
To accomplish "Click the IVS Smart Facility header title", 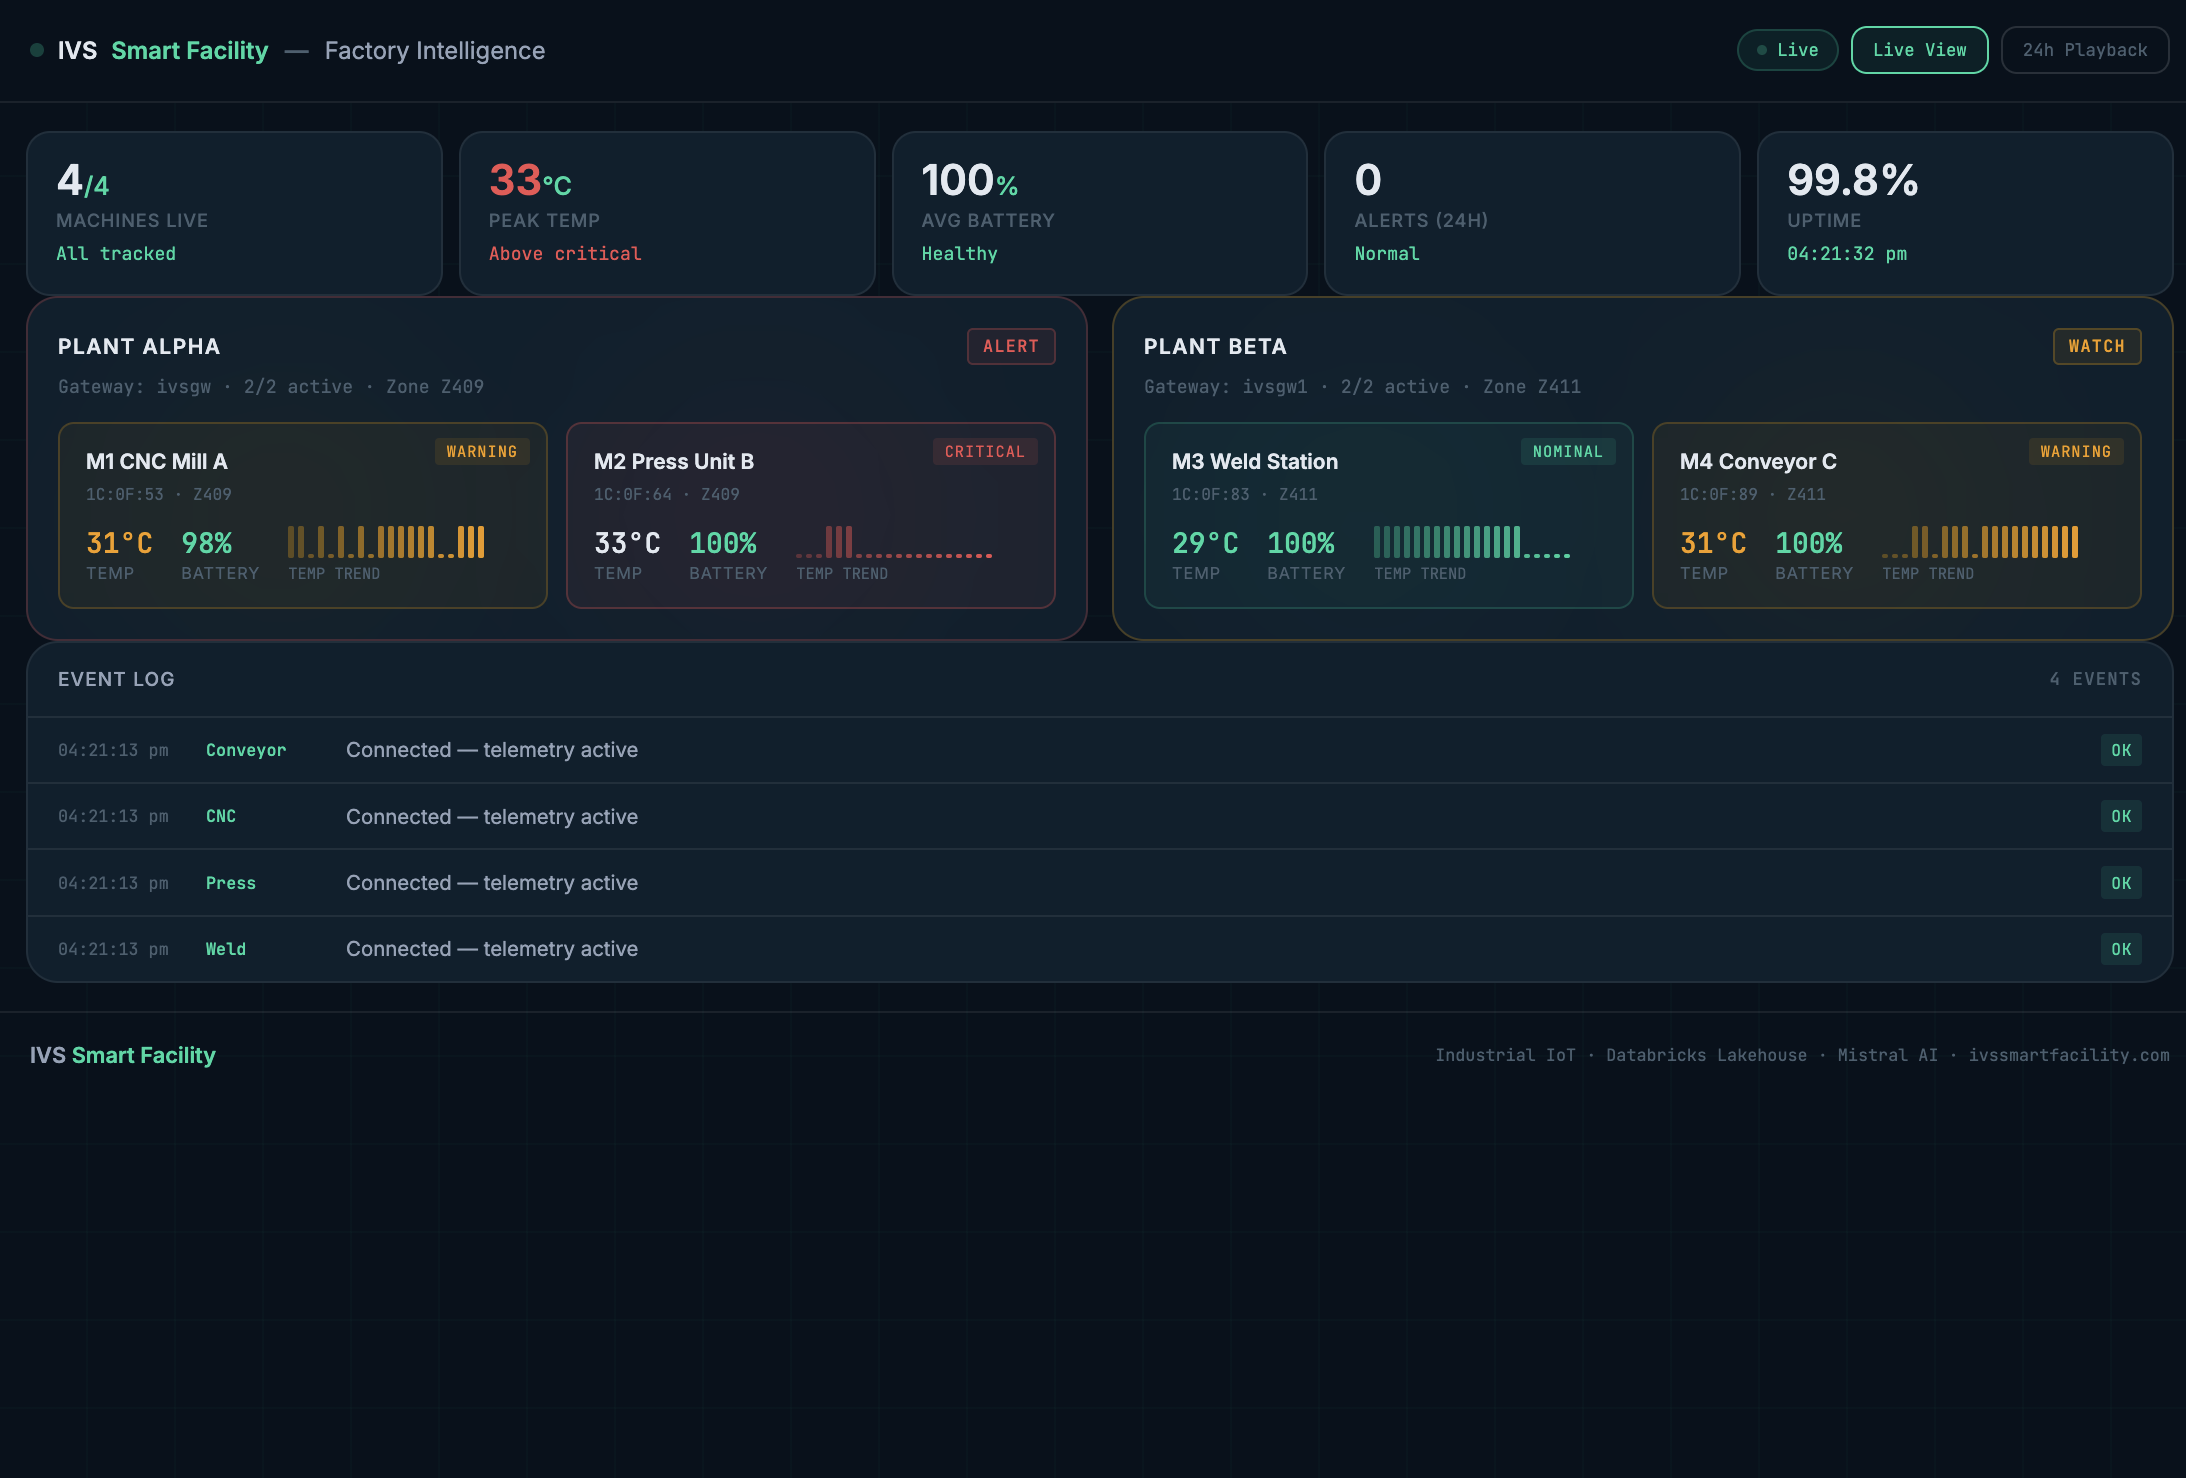I will (163, 50).
